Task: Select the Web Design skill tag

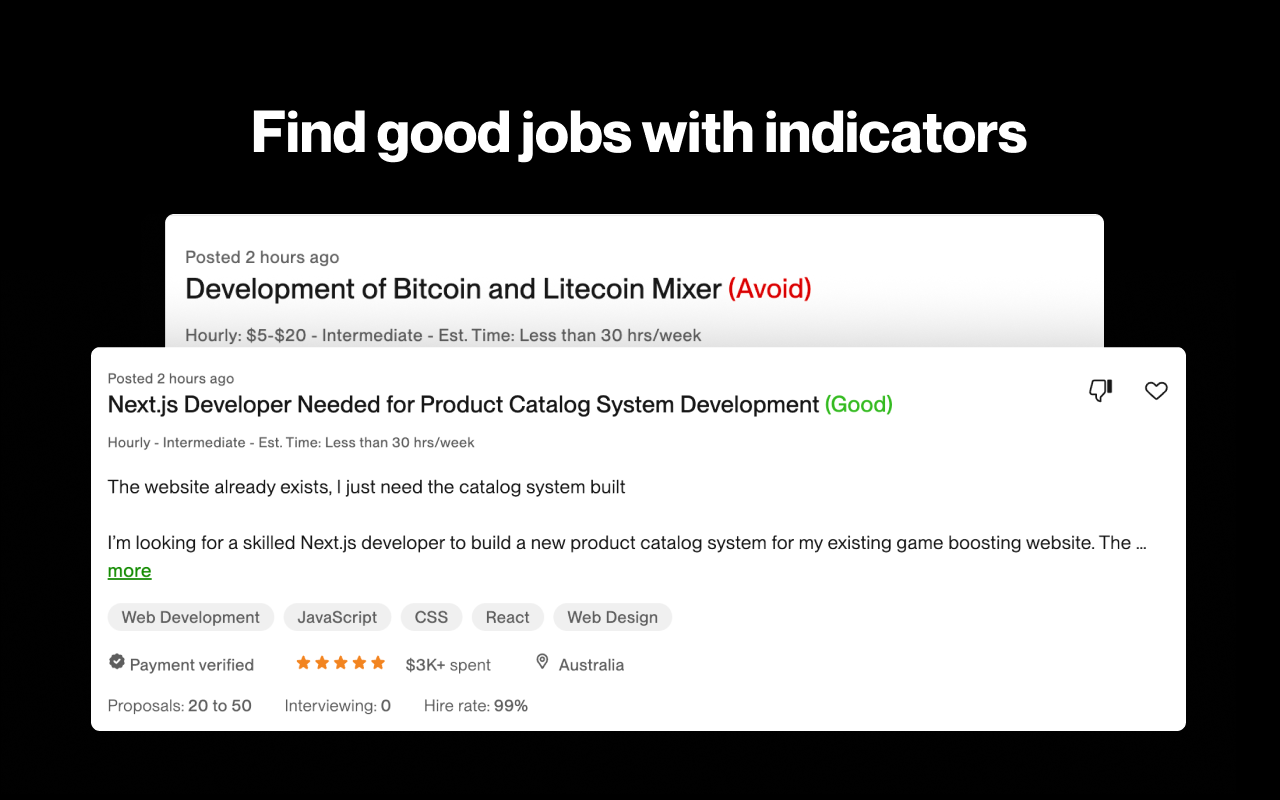Action: point(612,617)
